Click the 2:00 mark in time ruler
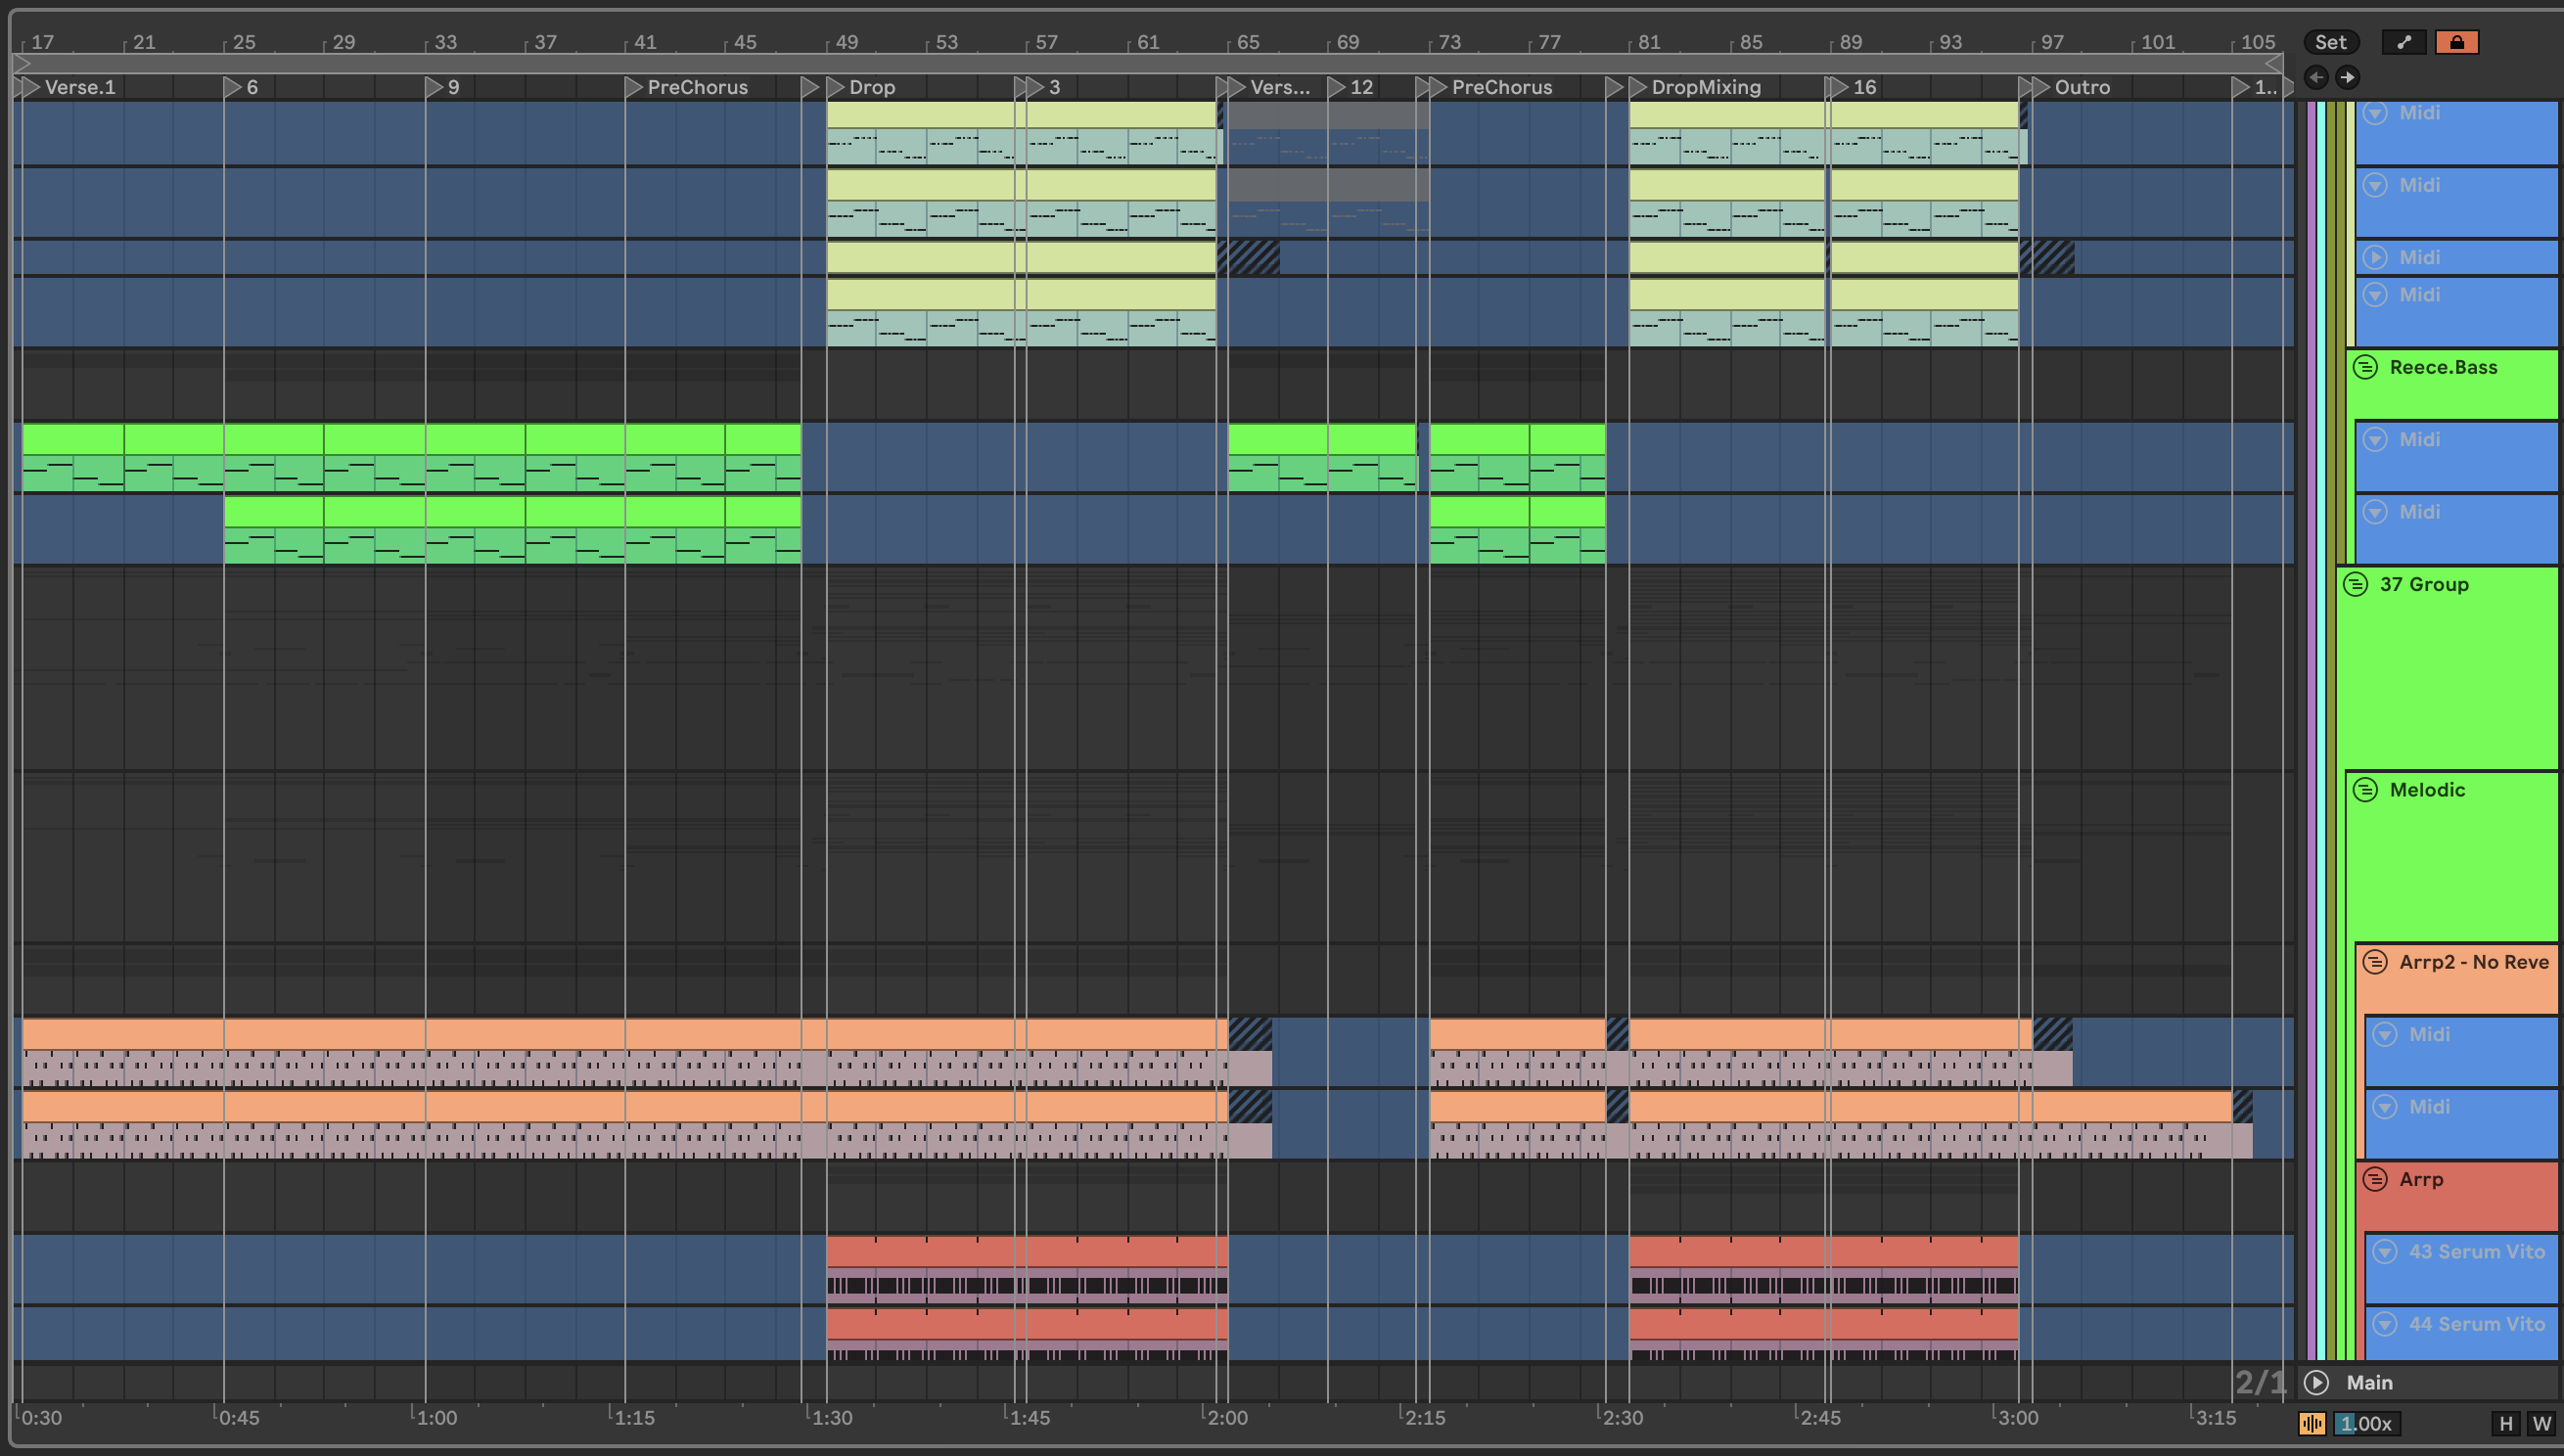 click(1227, 1417)
